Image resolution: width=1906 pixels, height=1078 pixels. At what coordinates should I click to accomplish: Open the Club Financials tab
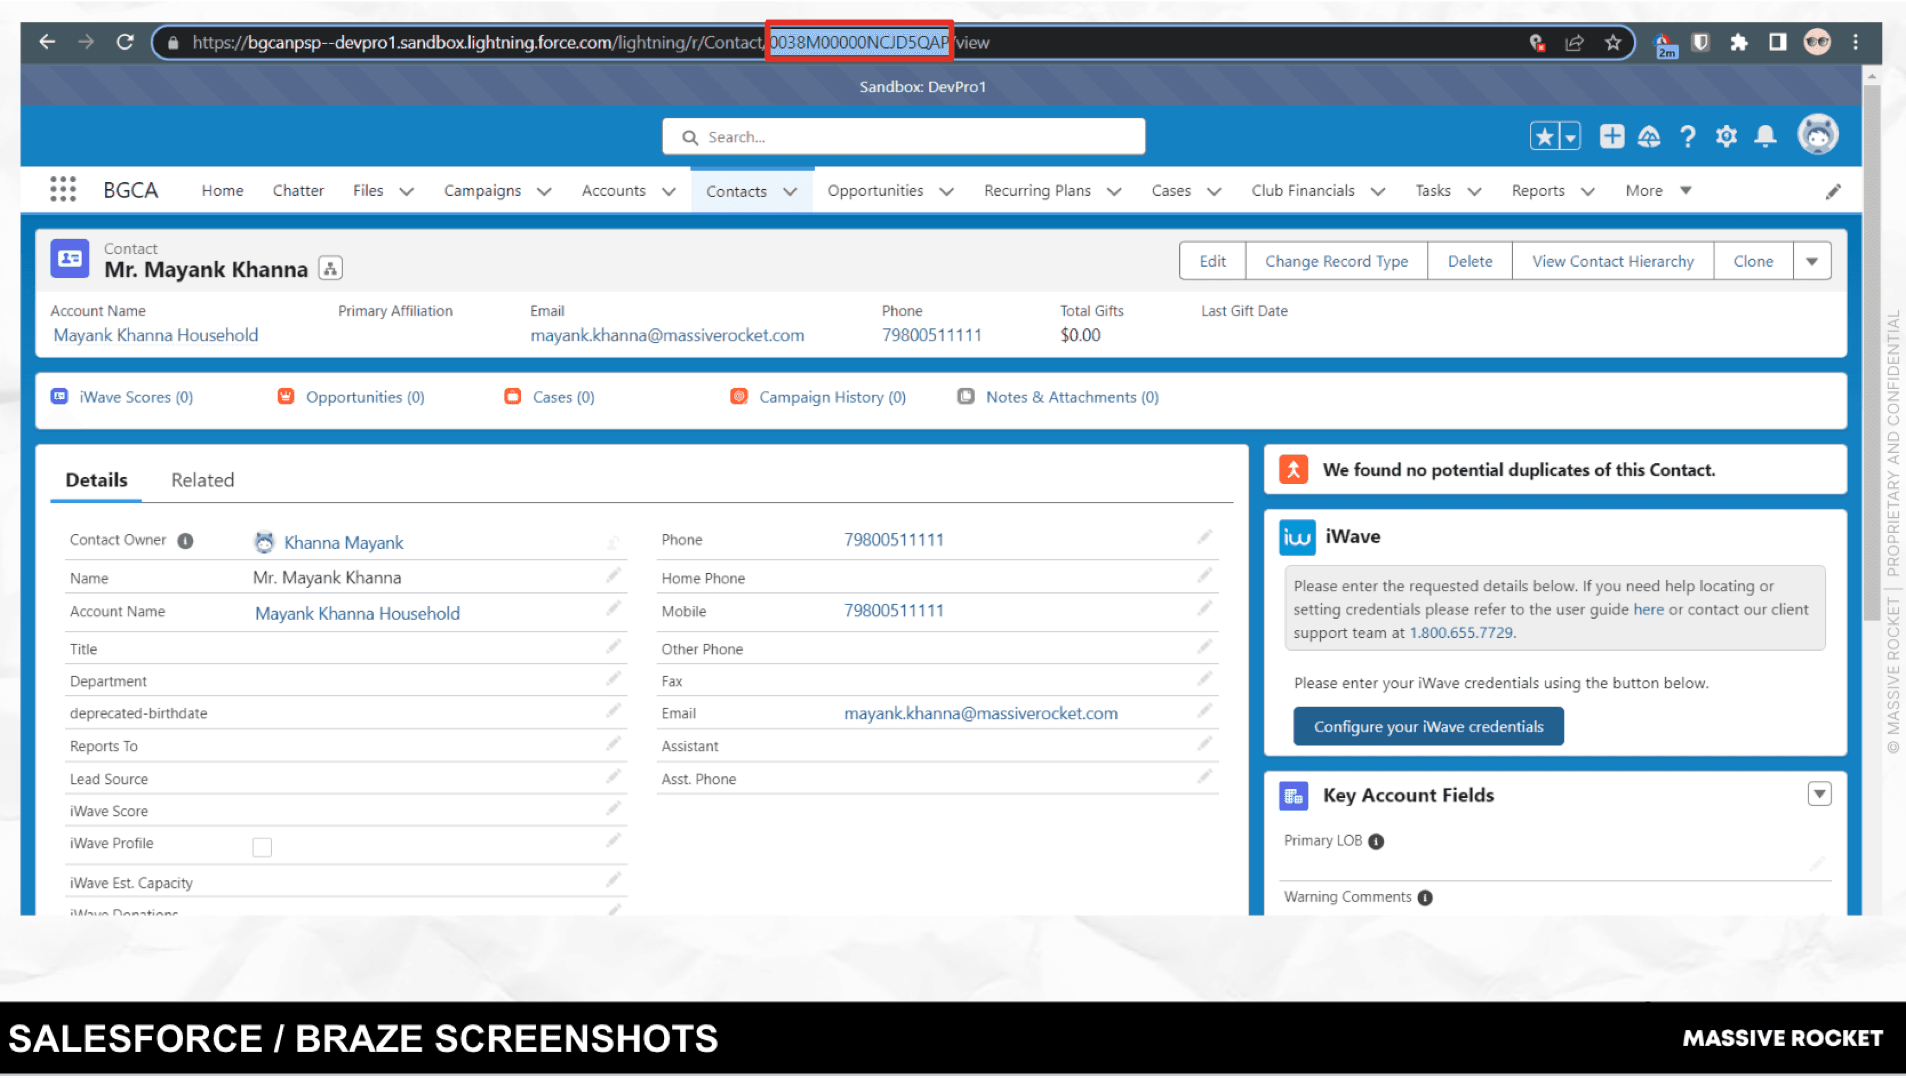pyautogui.click(x=1302, y=190)
